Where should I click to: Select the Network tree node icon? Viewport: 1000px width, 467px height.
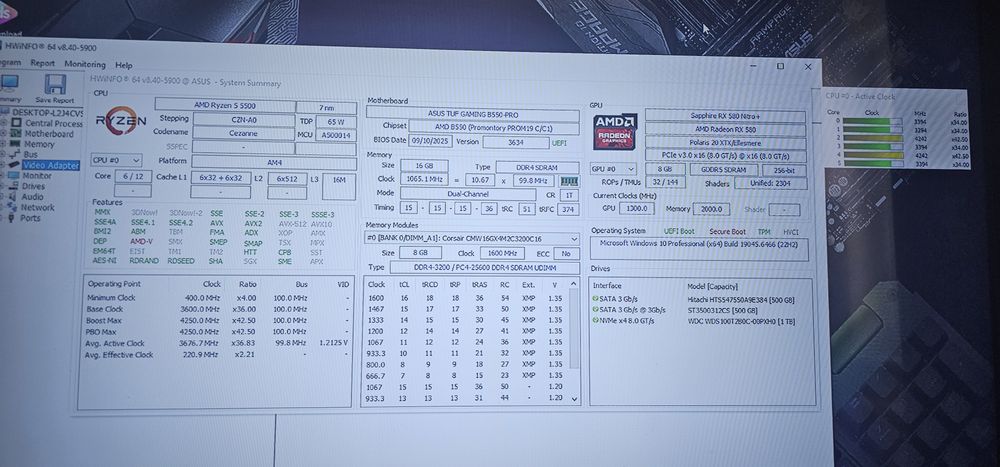pos(14,207)
